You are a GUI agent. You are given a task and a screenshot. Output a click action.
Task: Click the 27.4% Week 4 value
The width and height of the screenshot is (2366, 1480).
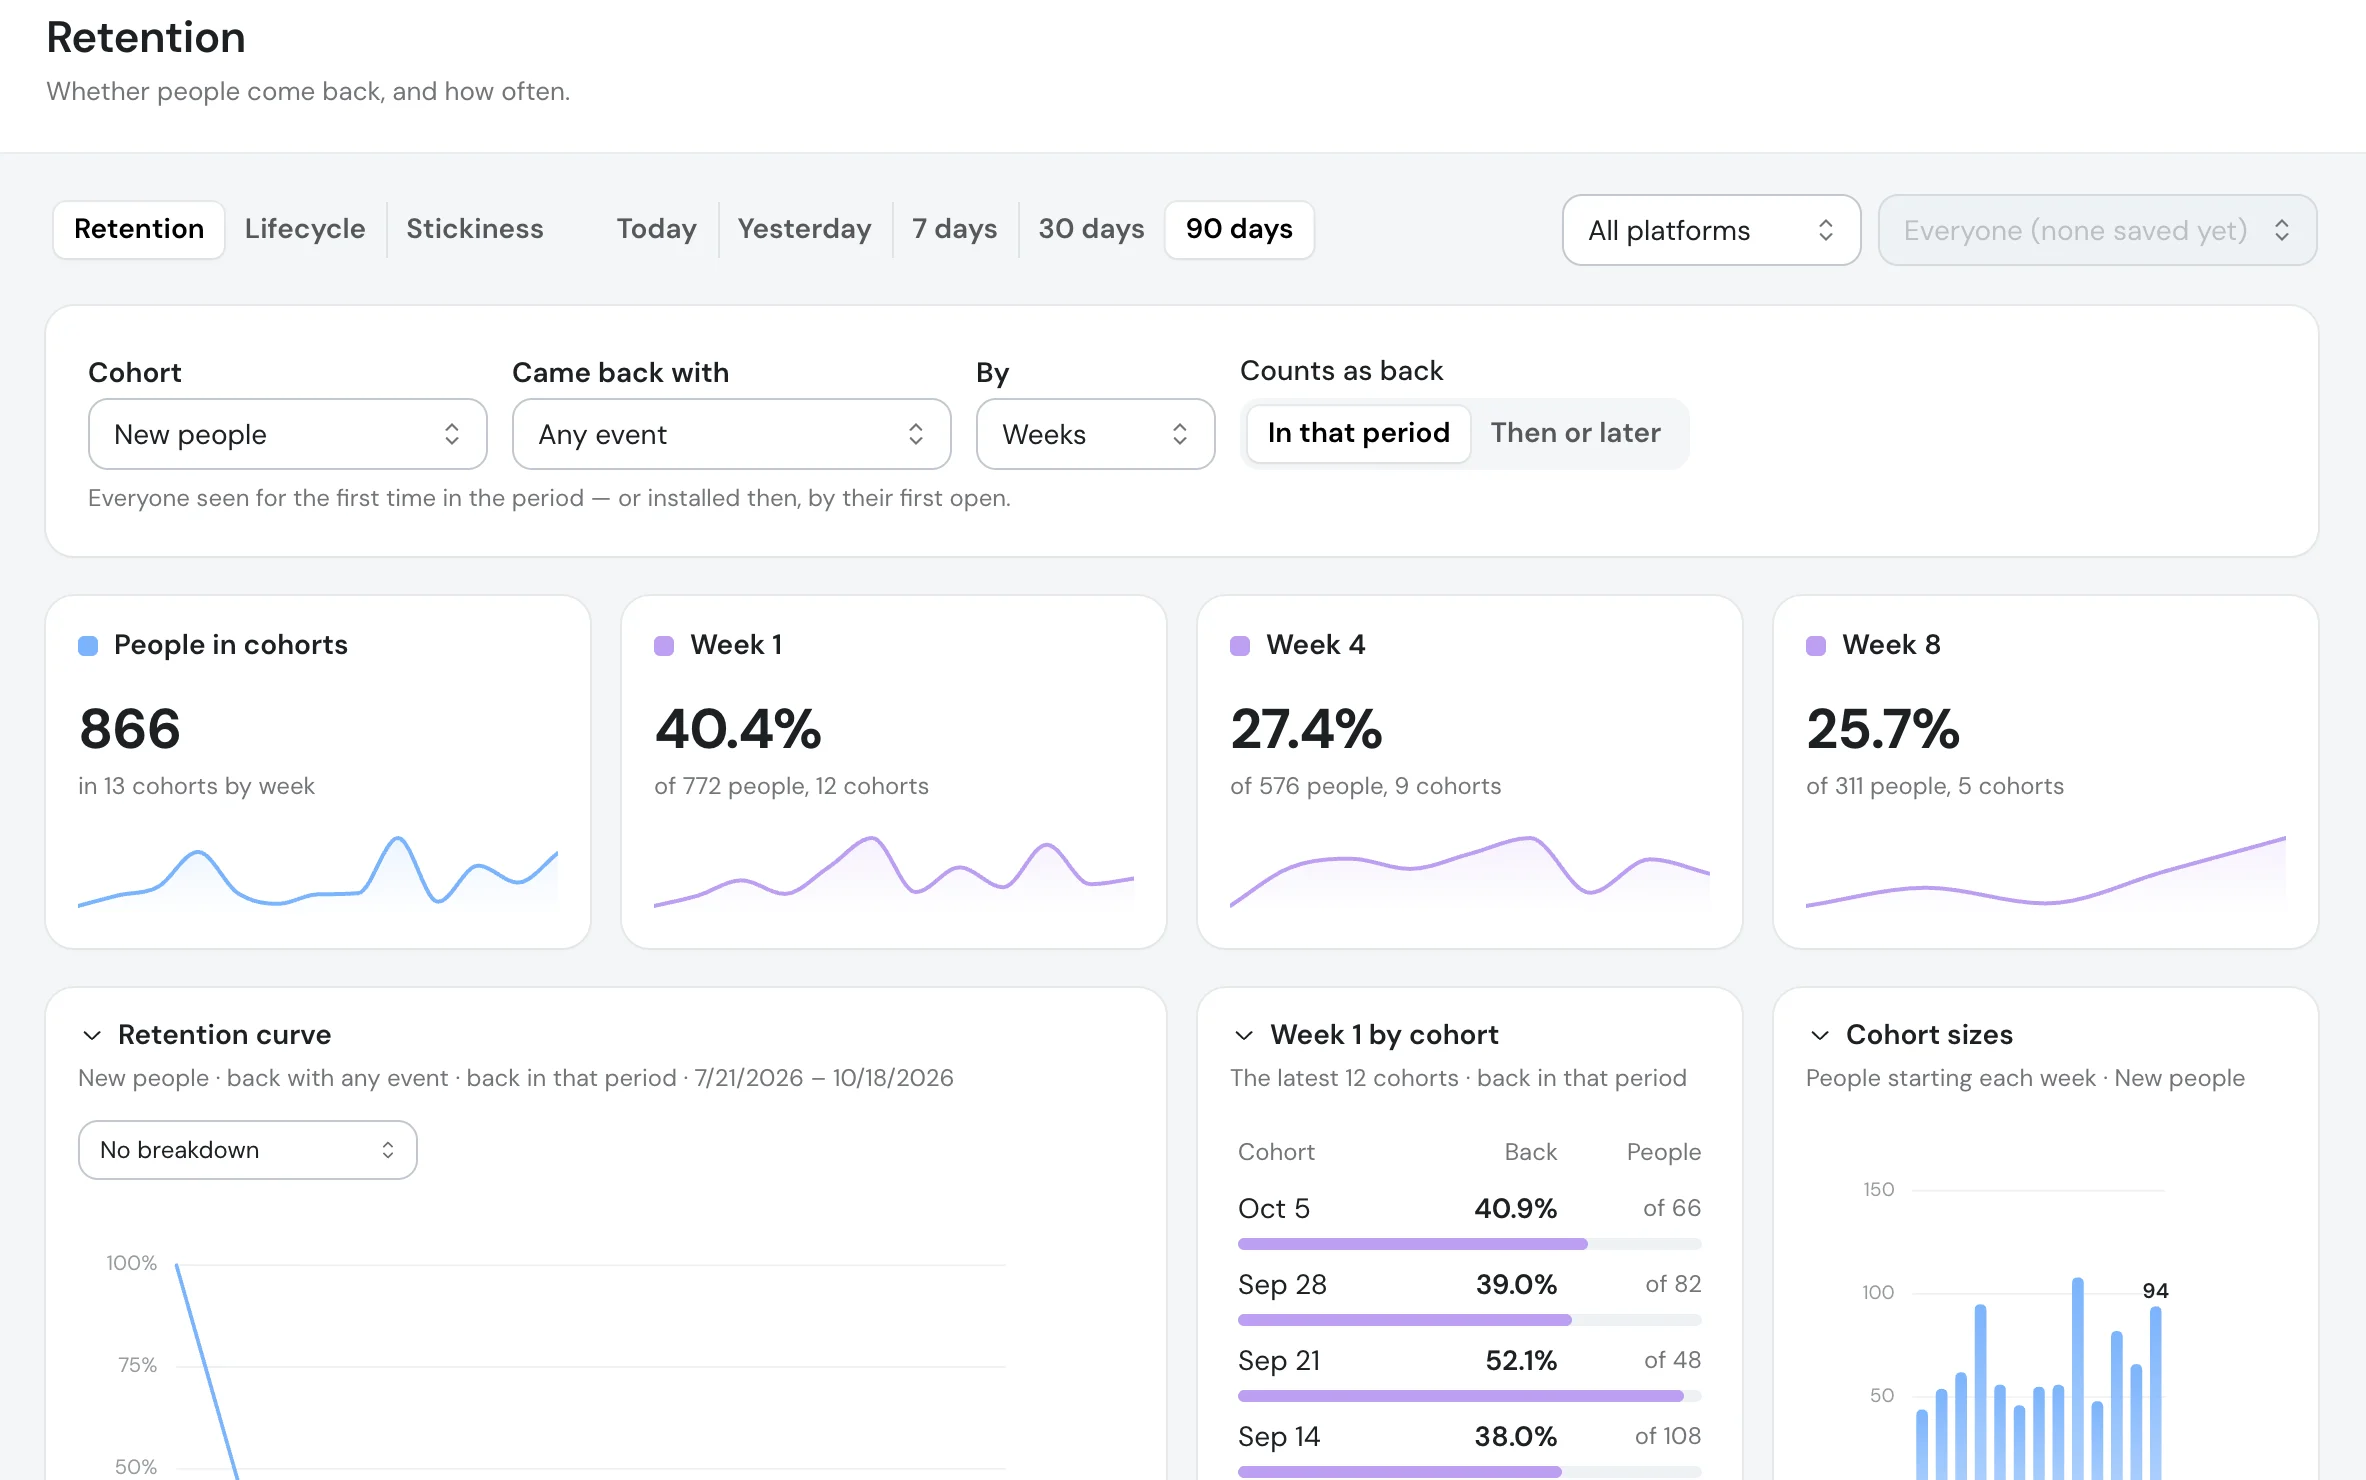(x=1306, y=729)
